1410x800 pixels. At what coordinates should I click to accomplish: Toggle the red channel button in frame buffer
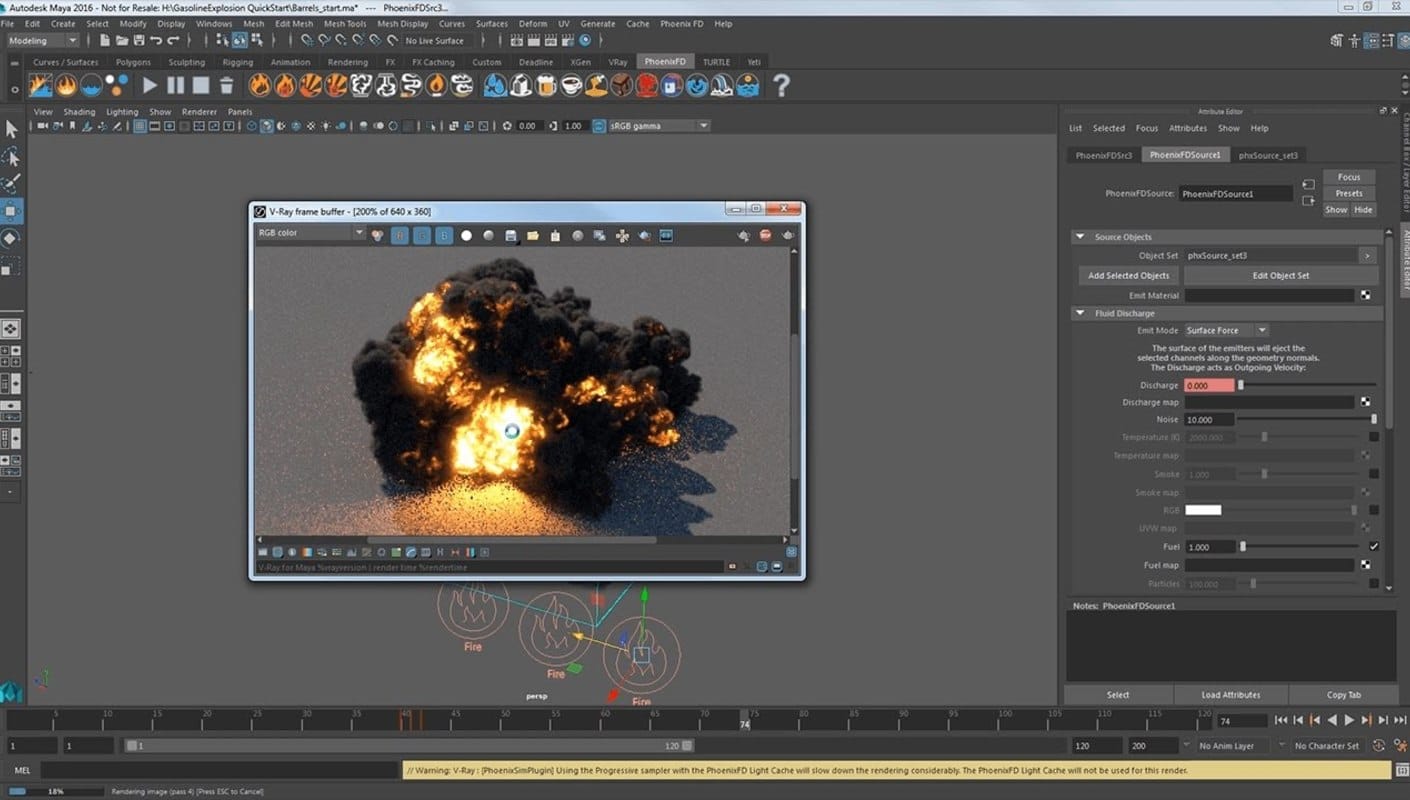click(399, 236)
